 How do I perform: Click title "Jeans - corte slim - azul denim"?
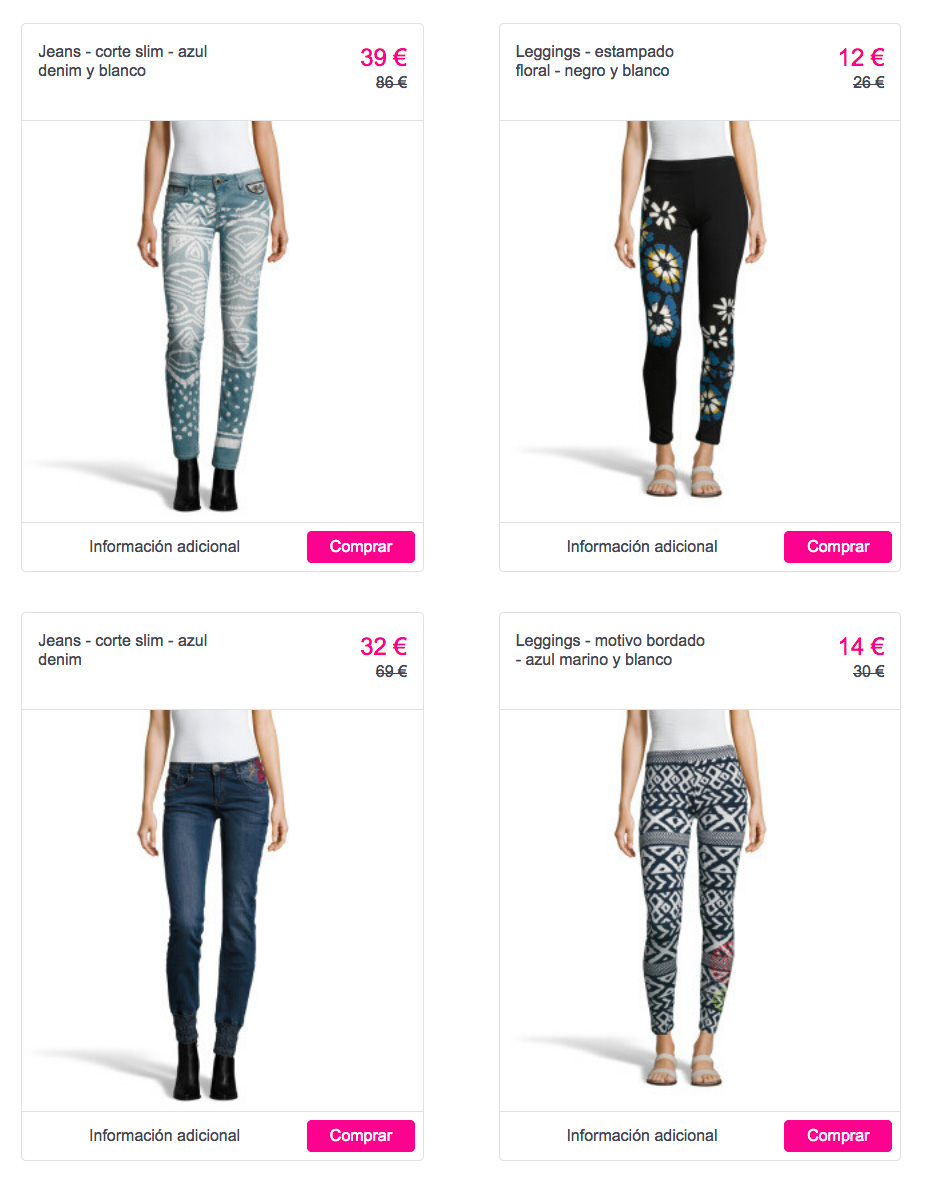pos(122,650)
